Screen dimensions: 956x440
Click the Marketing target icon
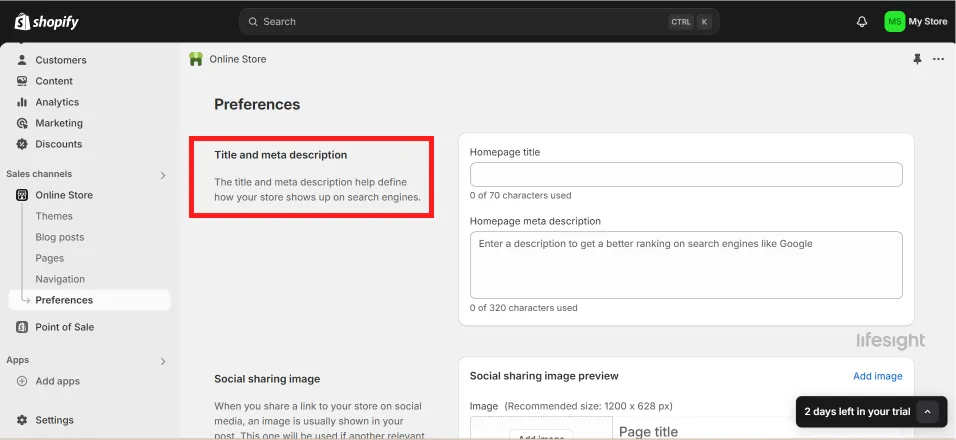(x=22, y=123)
